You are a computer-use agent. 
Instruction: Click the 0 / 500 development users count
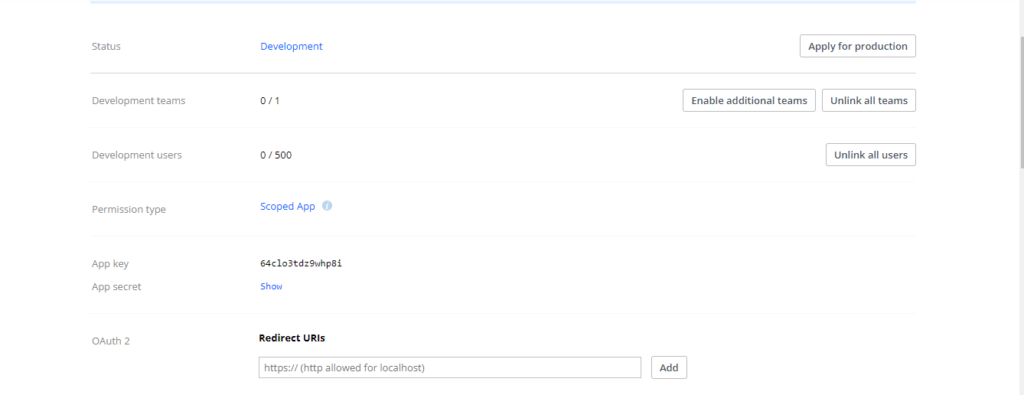(276, 155)
